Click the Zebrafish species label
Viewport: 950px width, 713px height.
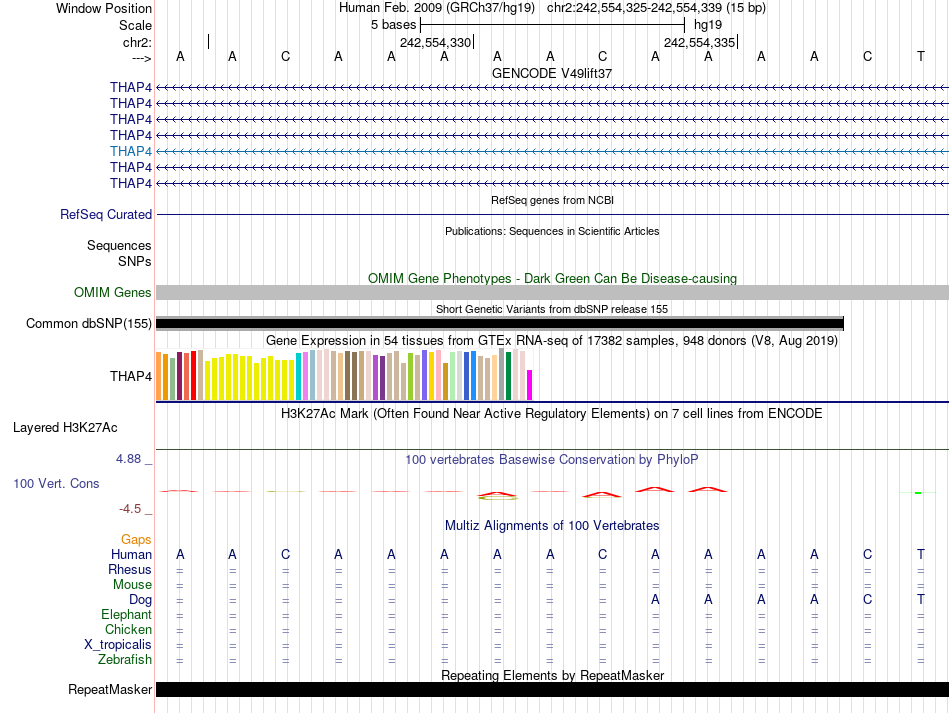coord(125,660)
